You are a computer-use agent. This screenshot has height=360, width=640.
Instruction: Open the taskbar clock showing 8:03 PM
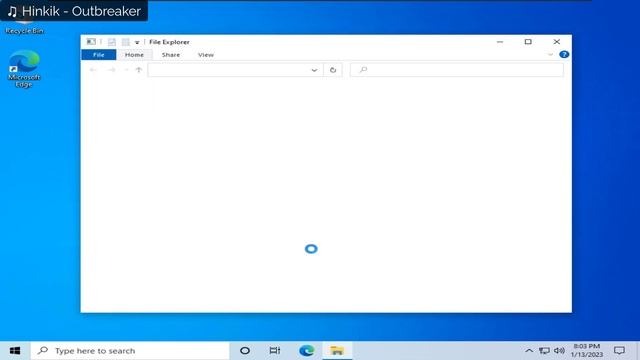587,351
